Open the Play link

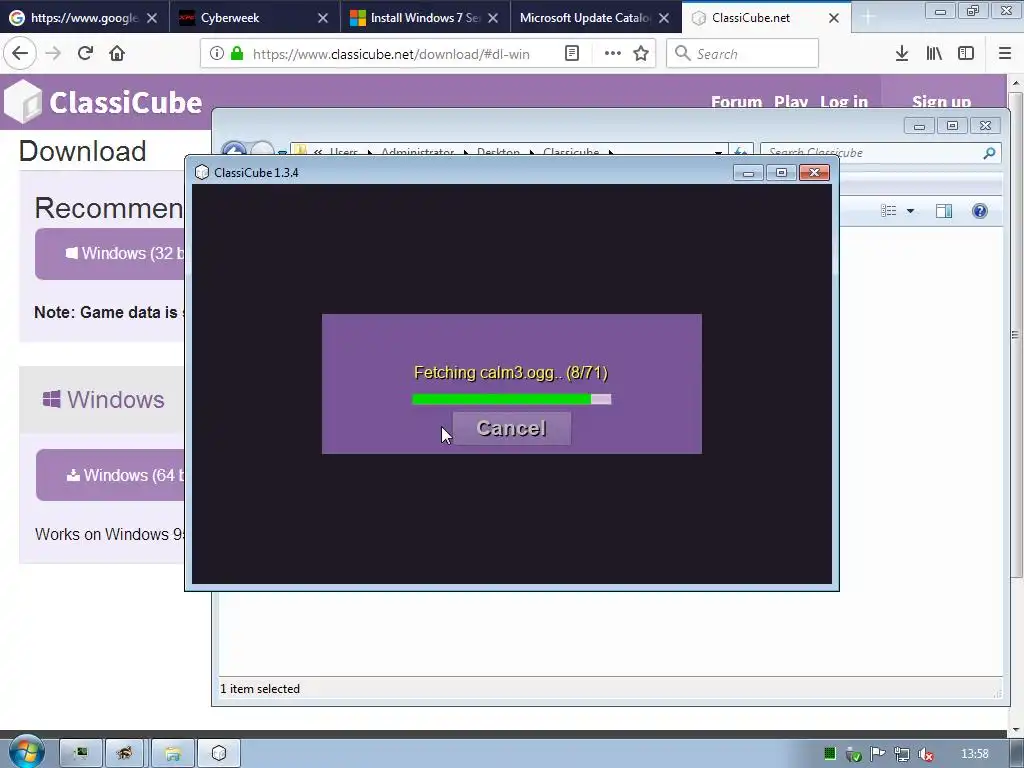click(x=791, y=102)
